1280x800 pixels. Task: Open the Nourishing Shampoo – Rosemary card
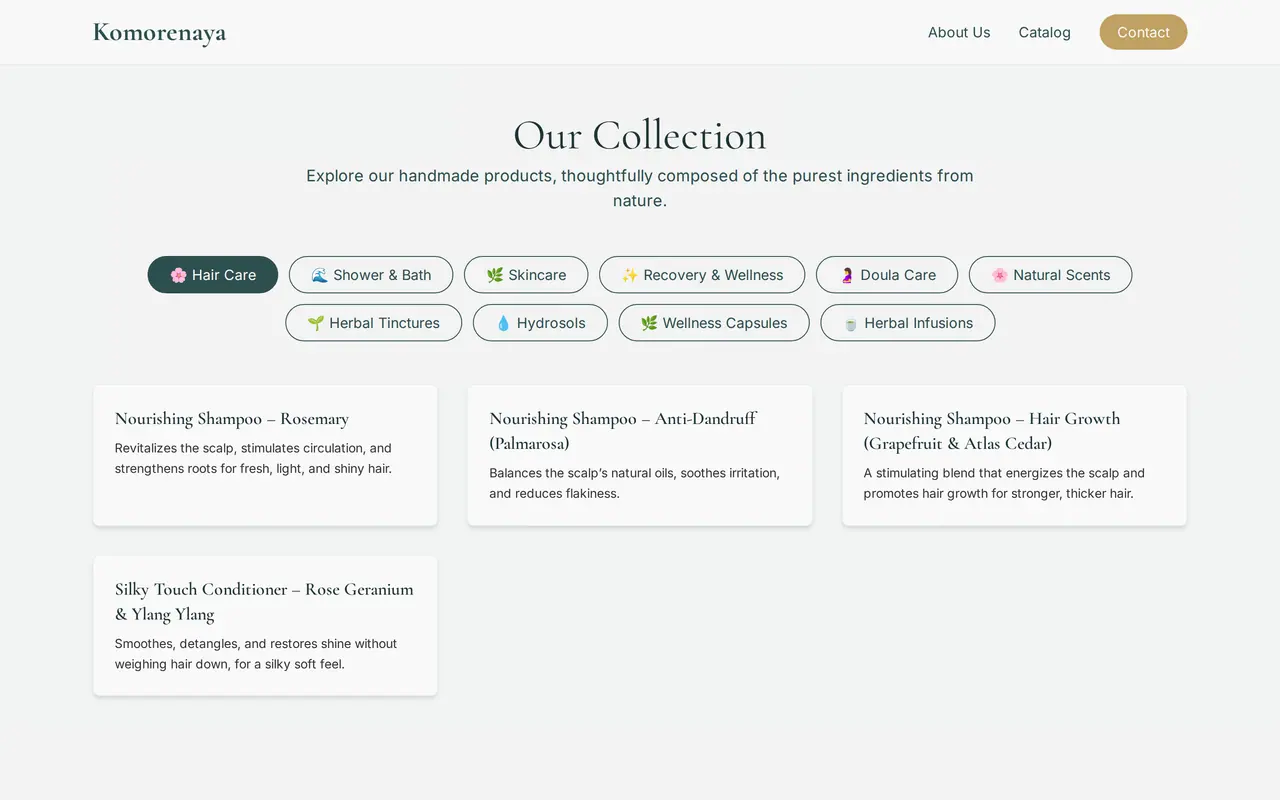[265, 455]
